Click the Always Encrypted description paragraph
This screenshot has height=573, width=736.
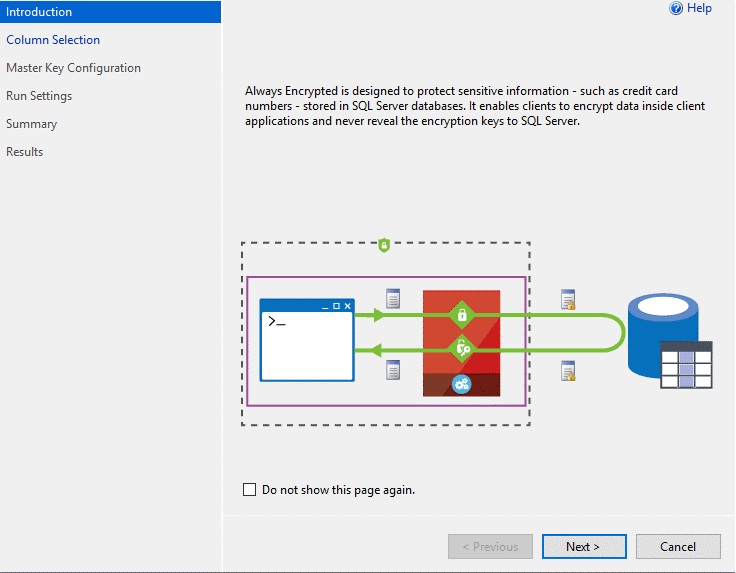coord(475,106)
